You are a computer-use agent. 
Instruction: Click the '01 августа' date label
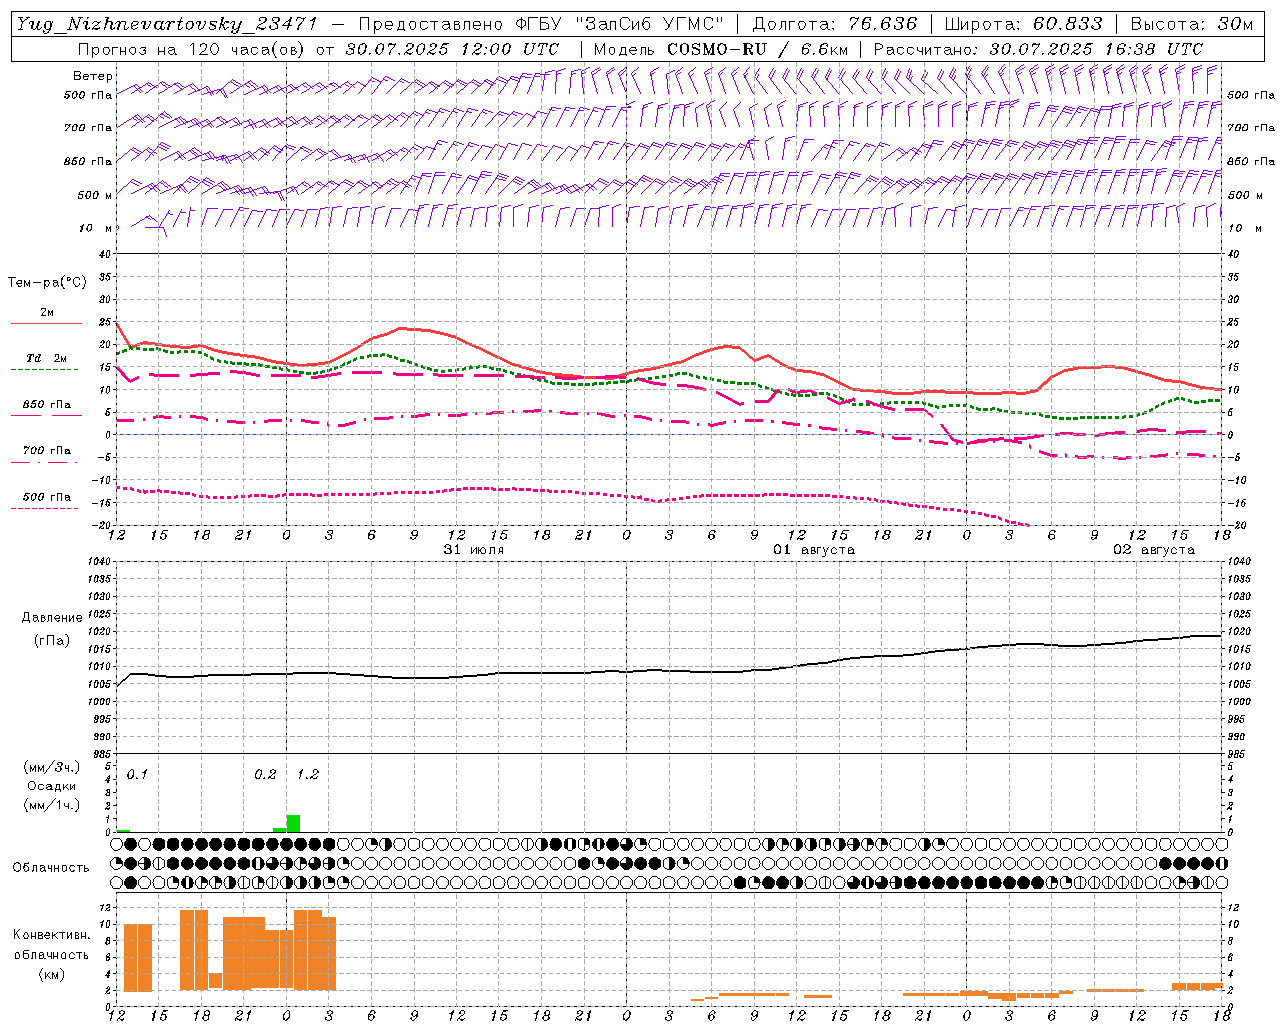(x=814, y=550)
